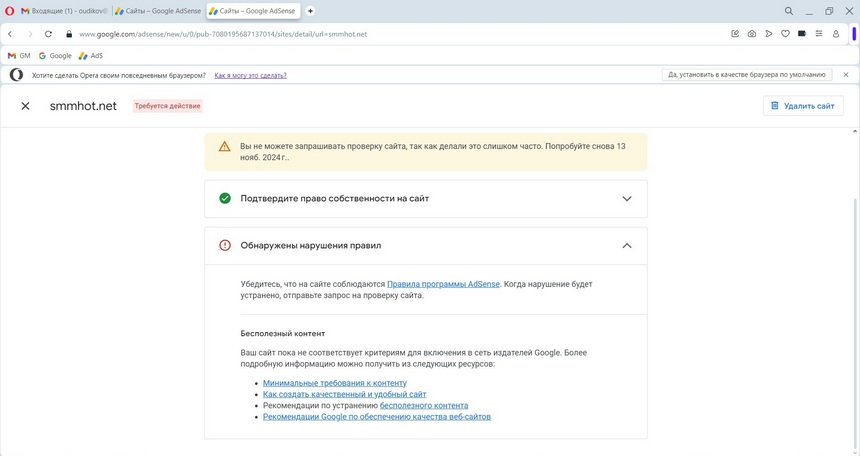Go back to the previous page
The image size is (860, 456).
point(10,33)
